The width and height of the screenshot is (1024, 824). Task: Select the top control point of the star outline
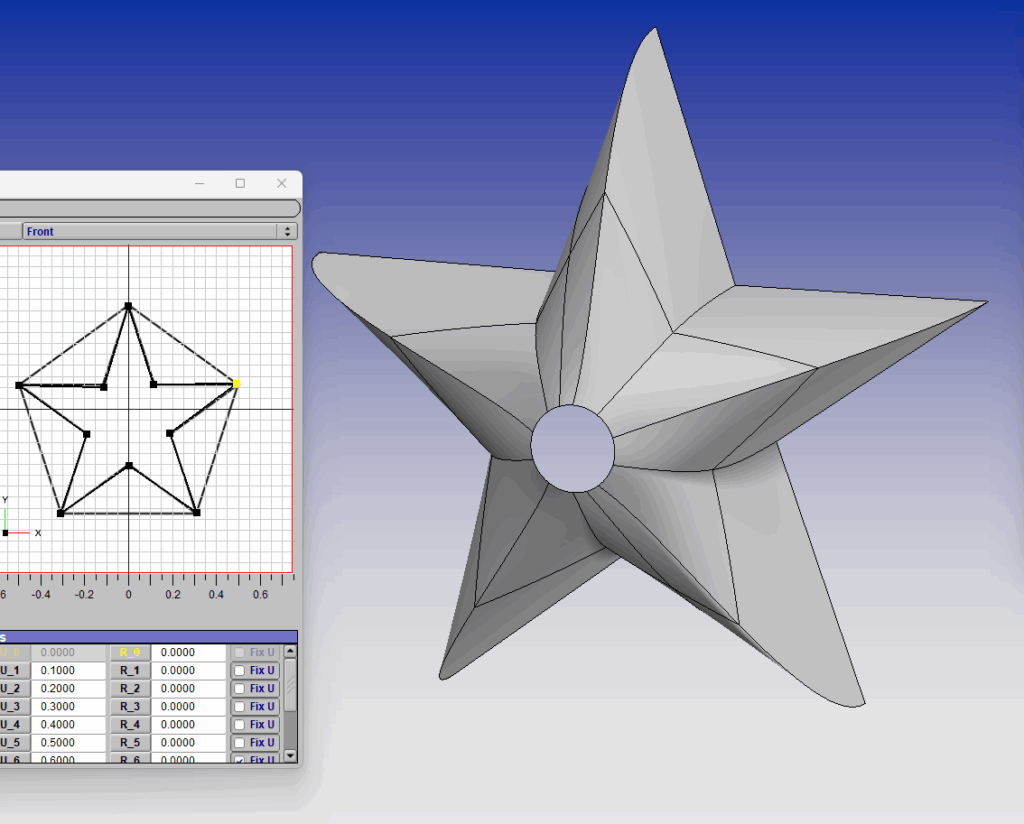pyautogui.click(x=128, y=305)
